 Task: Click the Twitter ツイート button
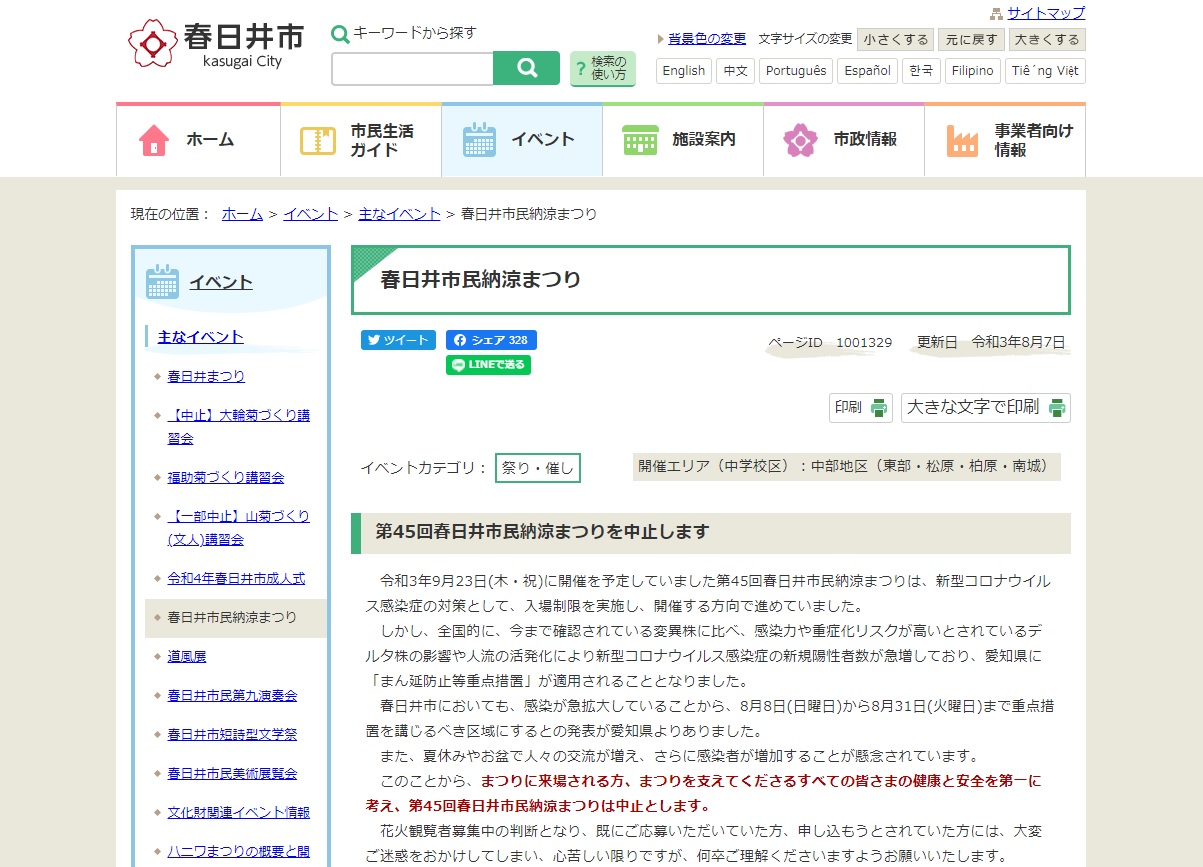point(398,340)
